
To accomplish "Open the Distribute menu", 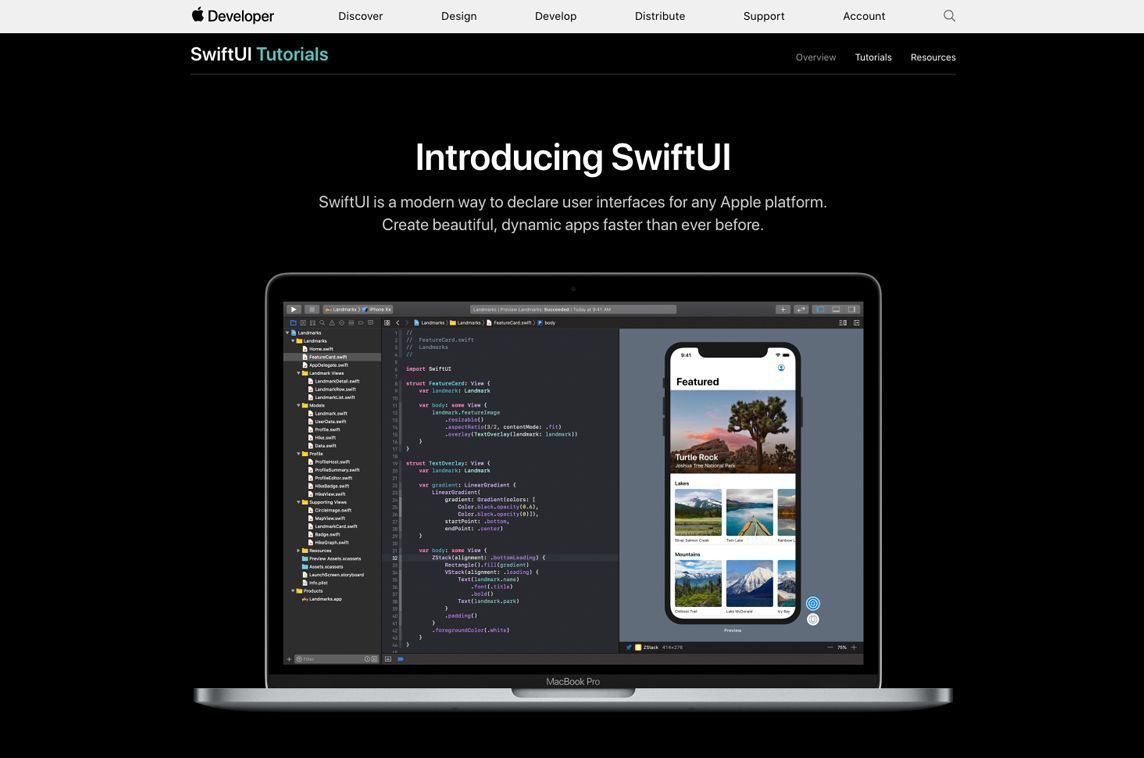I will tap(660, 16).
